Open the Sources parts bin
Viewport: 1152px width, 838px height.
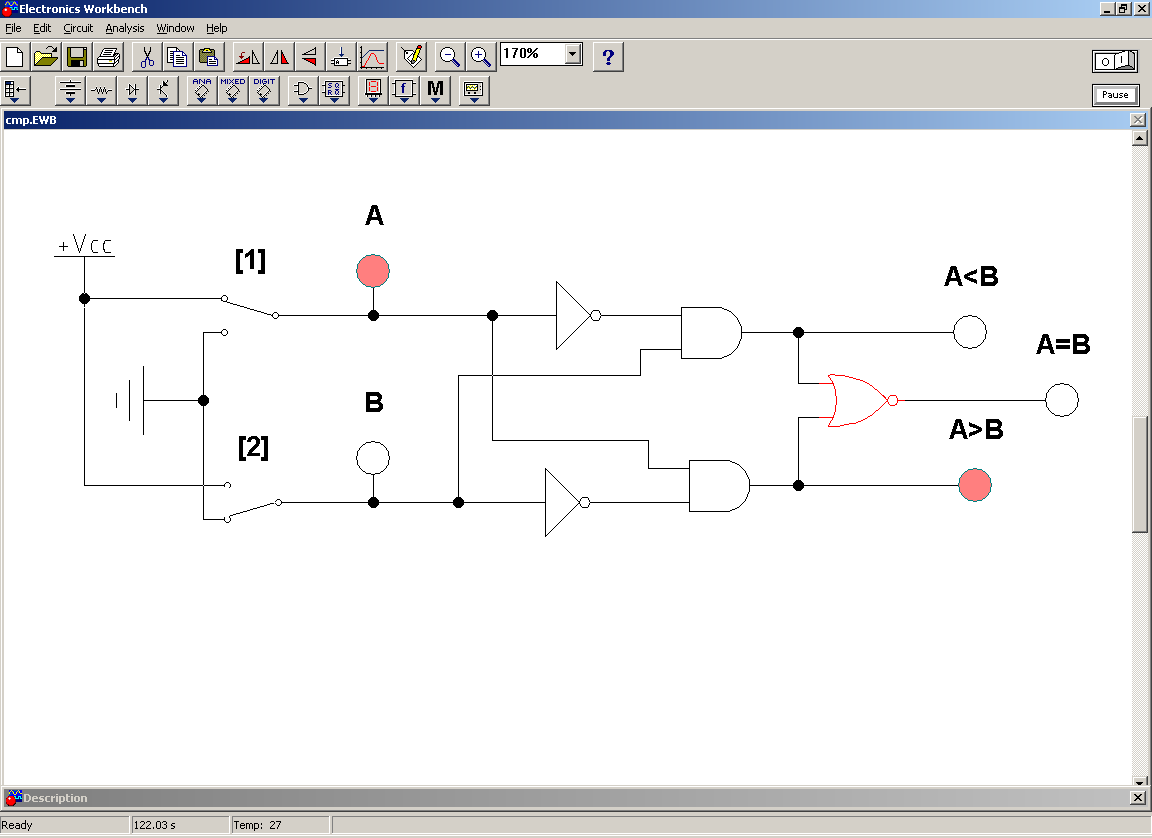(71, 91)
